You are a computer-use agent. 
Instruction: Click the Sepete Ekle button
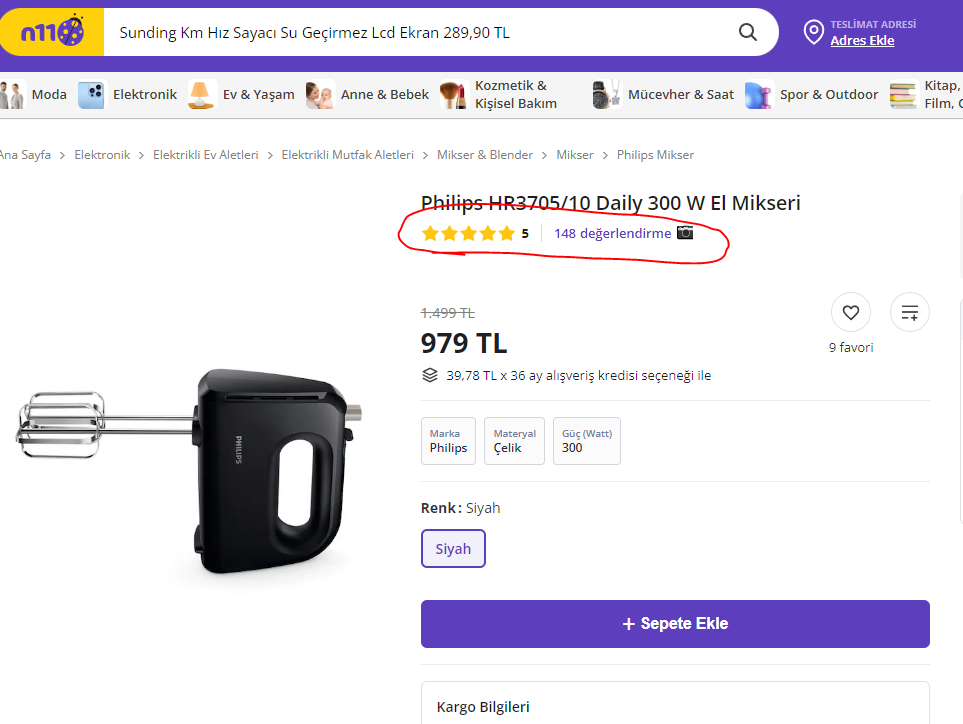[674, 623]
